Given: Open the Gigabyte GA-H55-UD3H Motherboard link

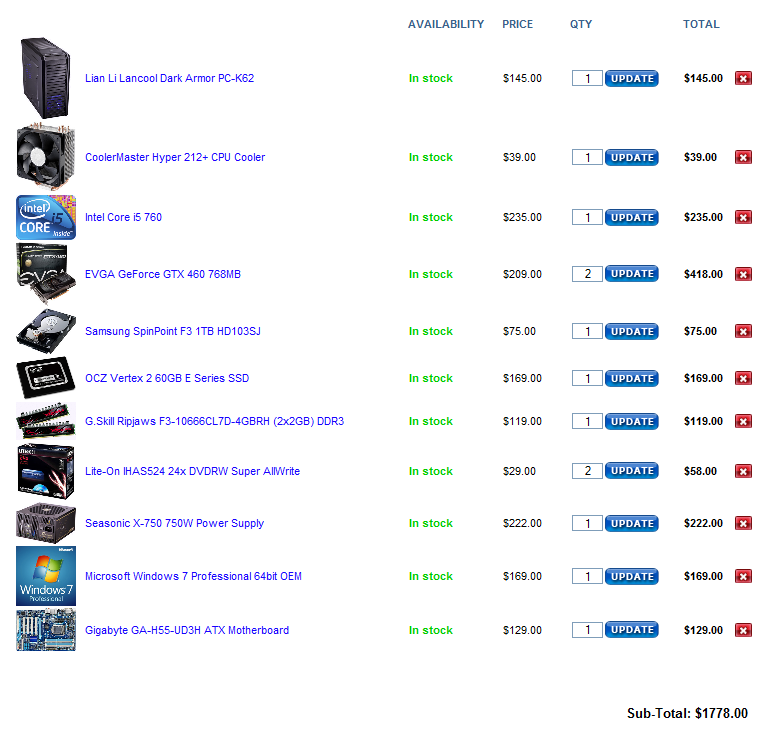Looking at the screenshot, I should (x=187, y=630).
